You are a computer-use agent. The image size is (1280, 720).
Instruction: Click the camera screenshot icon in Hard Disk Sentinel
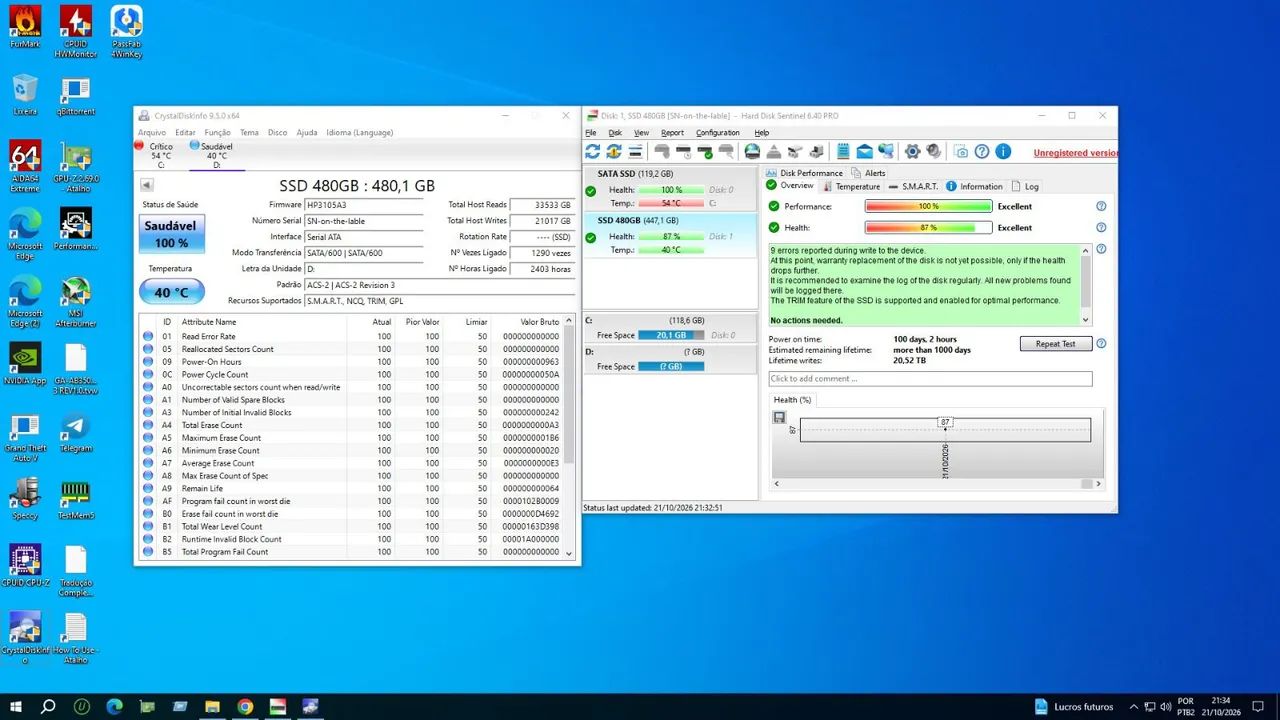click(x=961, y=151)
